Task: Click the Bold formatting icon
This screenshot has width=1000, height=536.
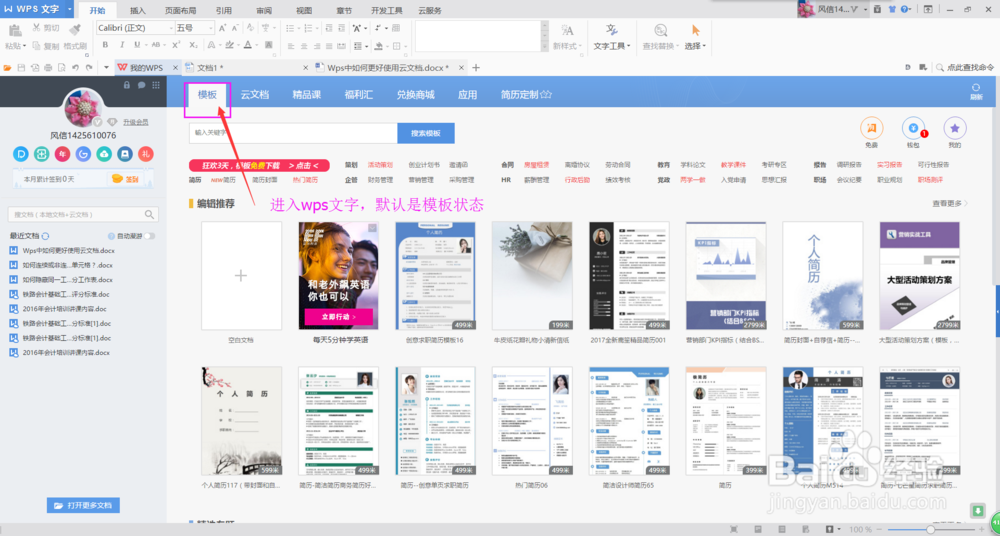Action: click(x=105, y=45)
